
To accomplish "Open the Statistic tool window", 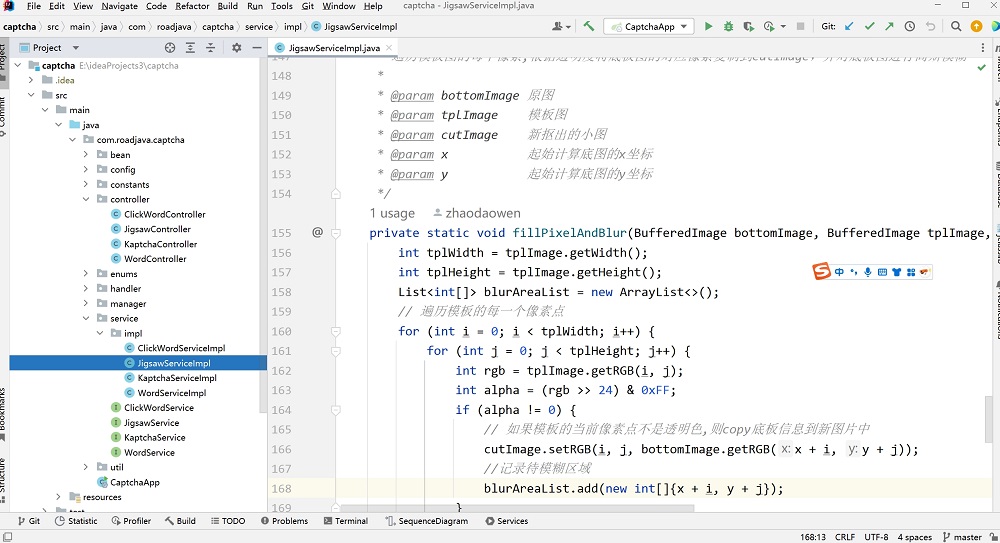I will tap(76, 521).
